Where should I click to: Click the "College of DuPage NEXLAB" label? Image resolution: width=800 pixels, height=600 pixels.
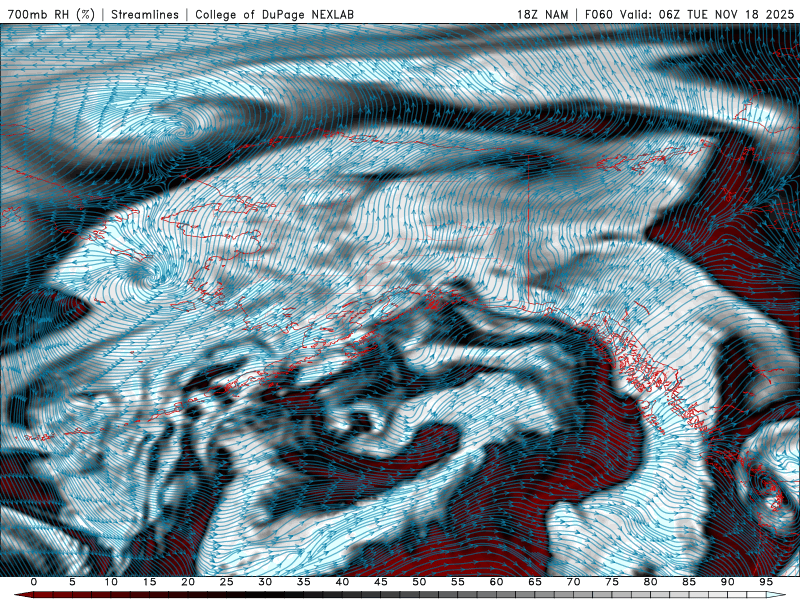(x=274, y=14)
